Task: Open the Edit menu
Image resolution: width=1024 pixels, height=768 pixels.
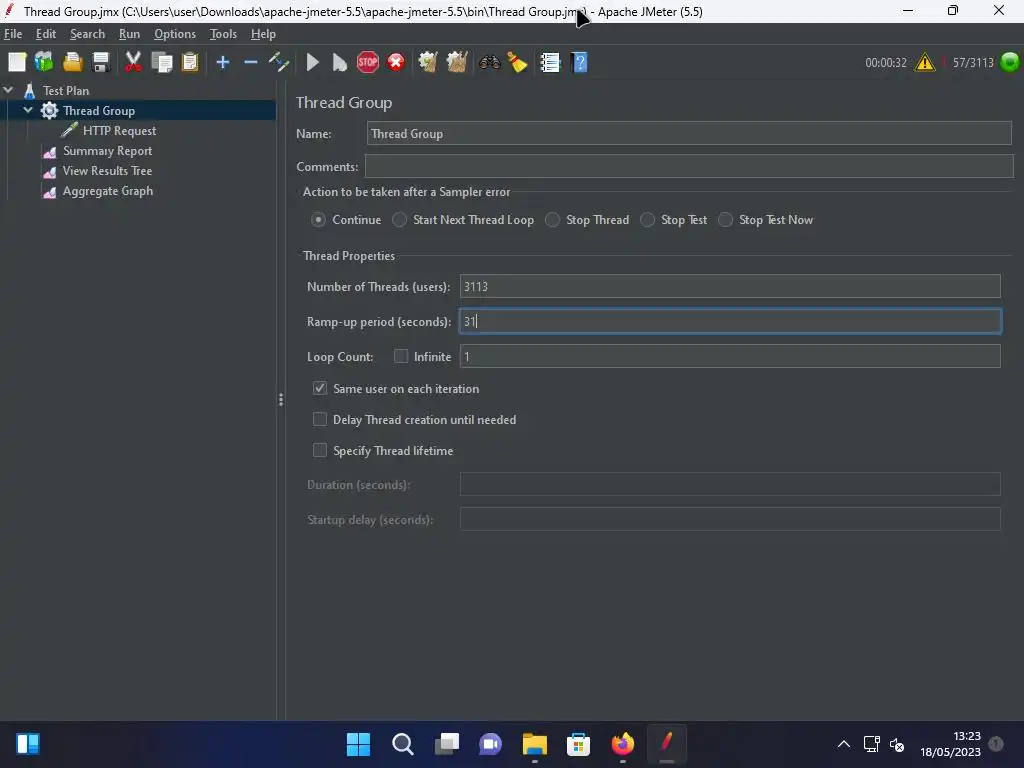Action: click(x=46, y=34)
